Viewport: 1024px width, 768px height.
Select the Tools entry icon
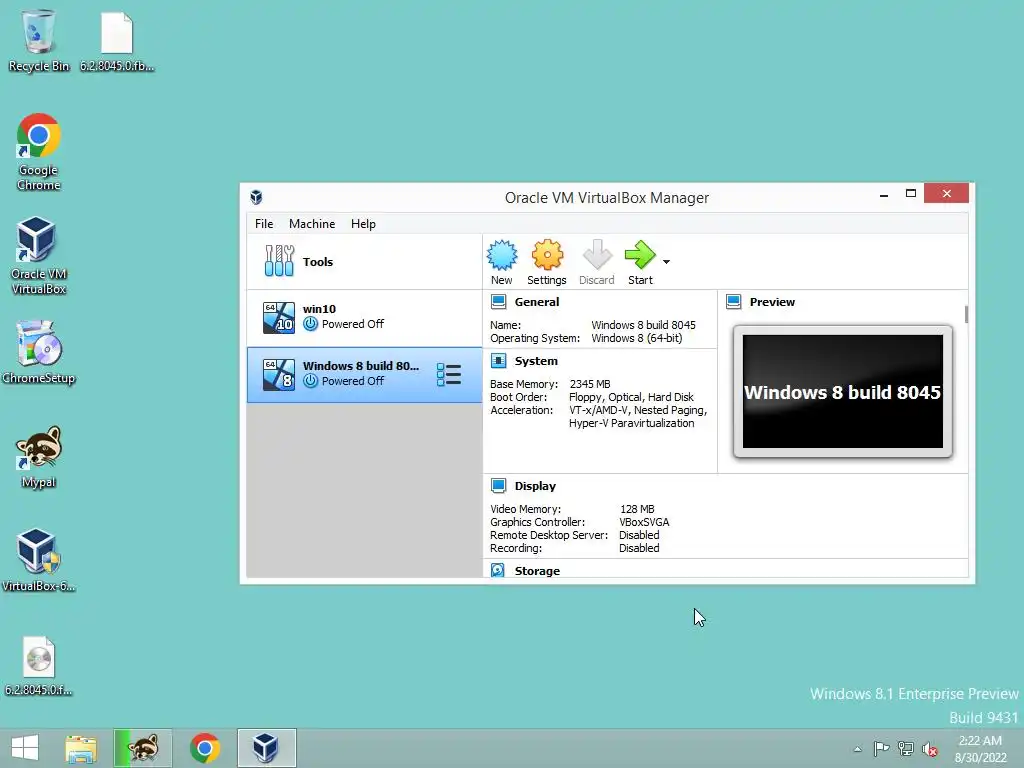coord(280,261)
